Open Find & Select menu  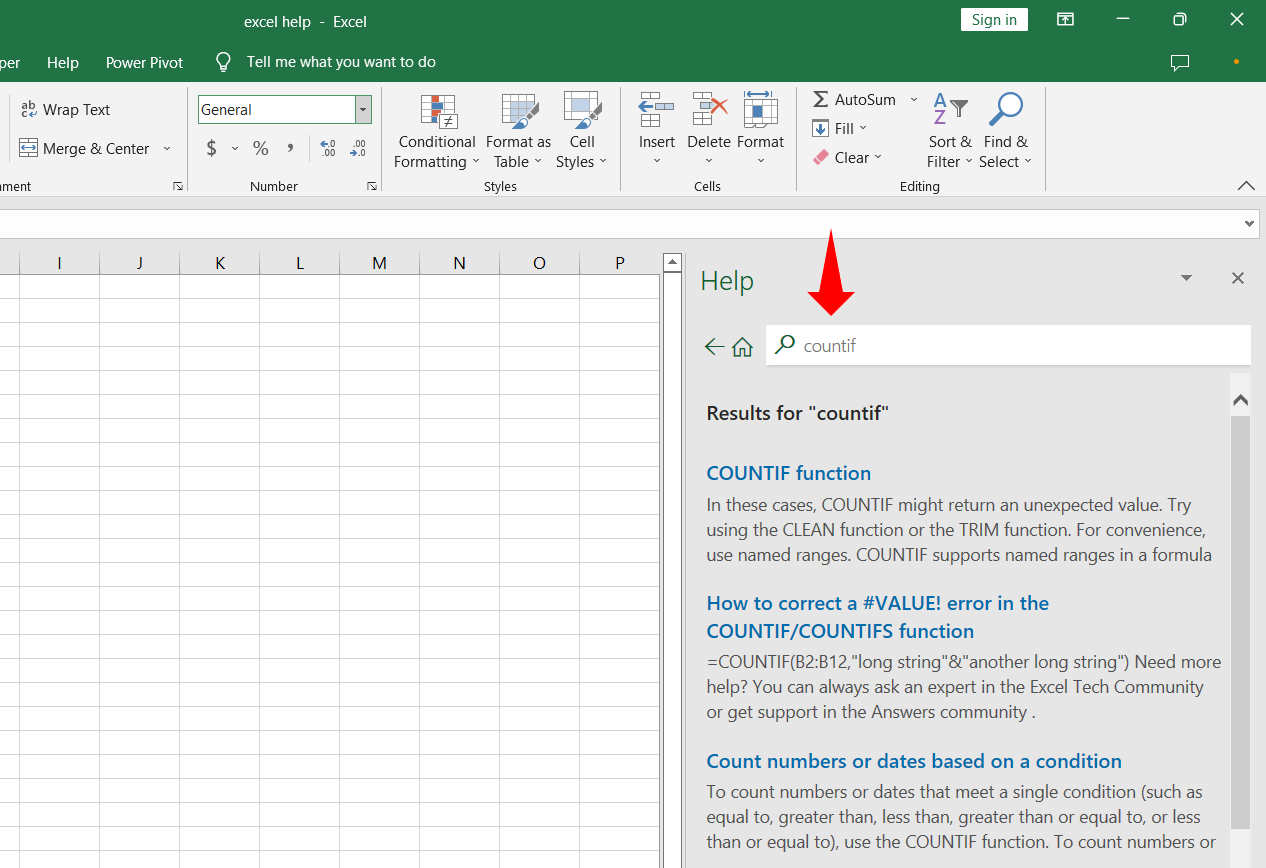click(x=1005, y=132)
